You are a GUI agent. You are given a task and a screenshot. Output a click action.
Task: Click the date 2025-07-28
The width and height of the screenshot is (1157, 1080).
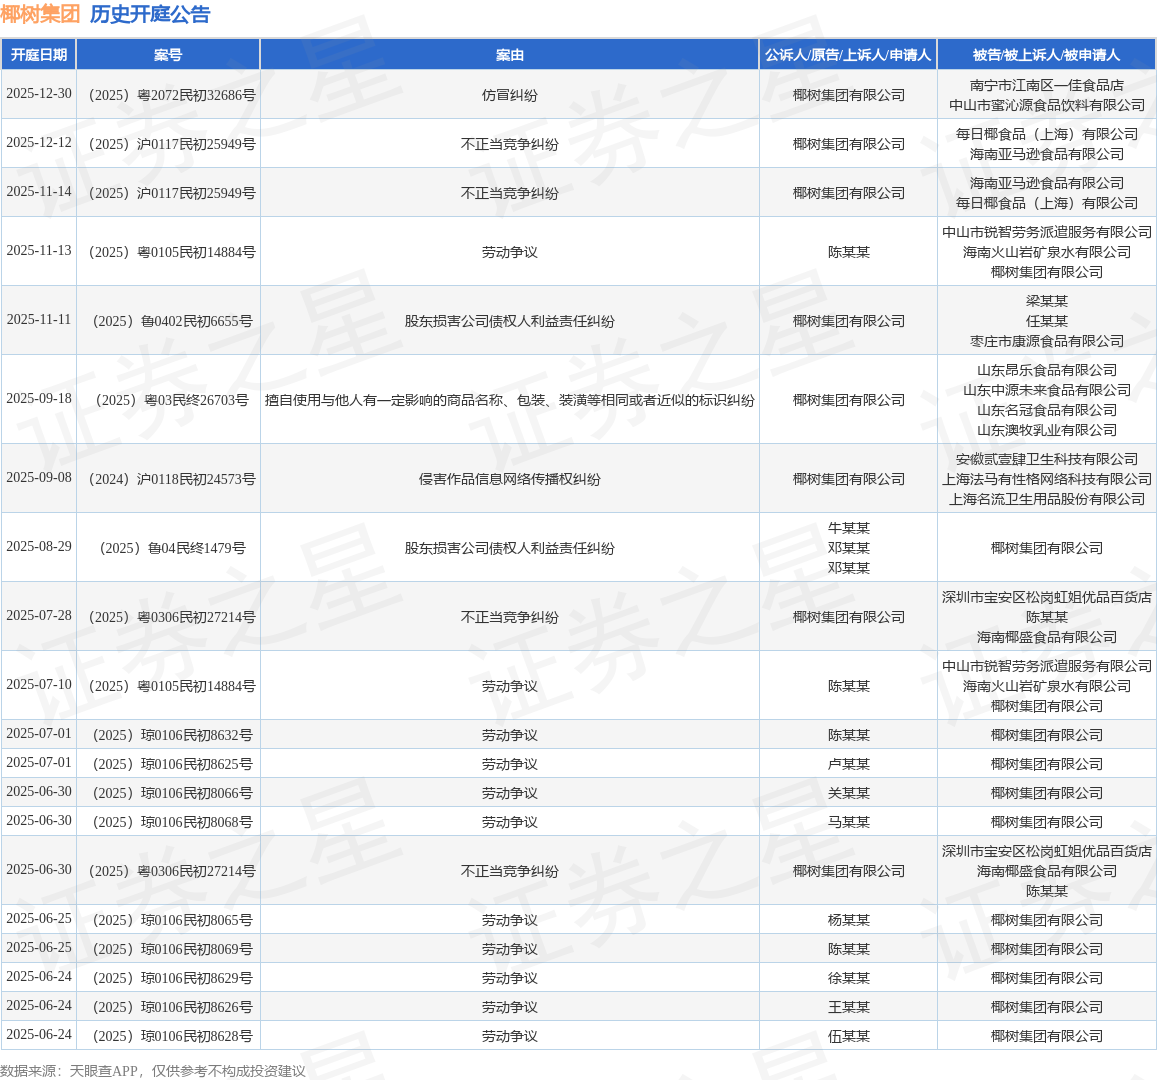(39, 615)
